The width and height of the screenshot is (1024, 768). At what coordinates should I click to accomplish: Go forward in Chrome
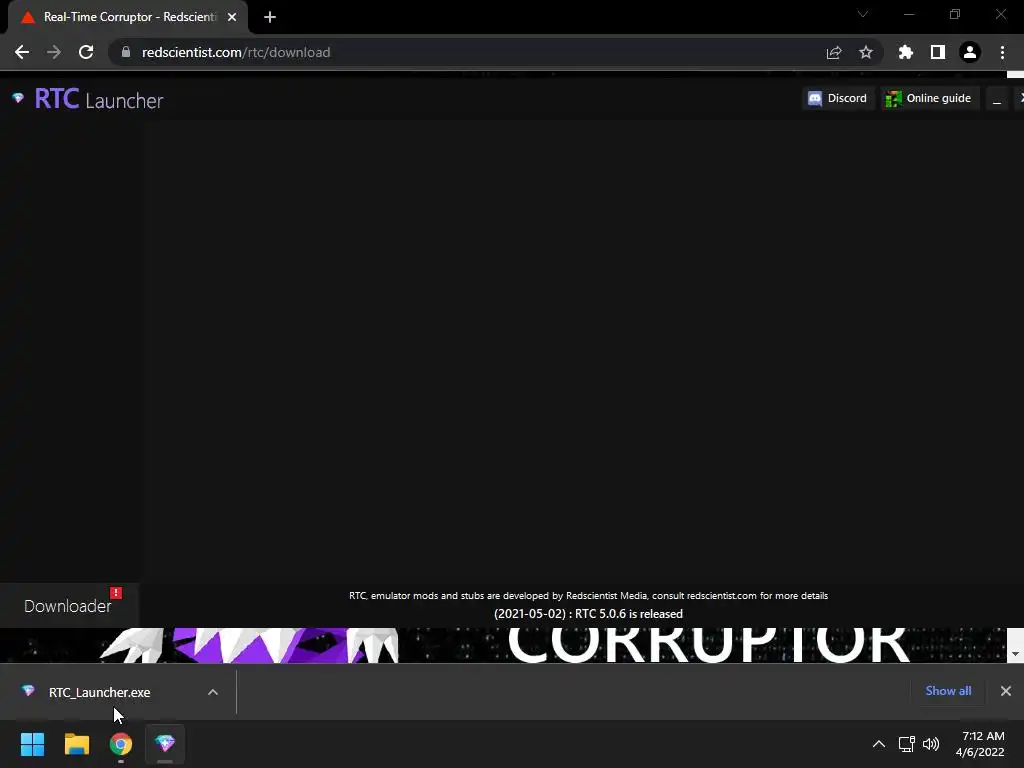54,52
